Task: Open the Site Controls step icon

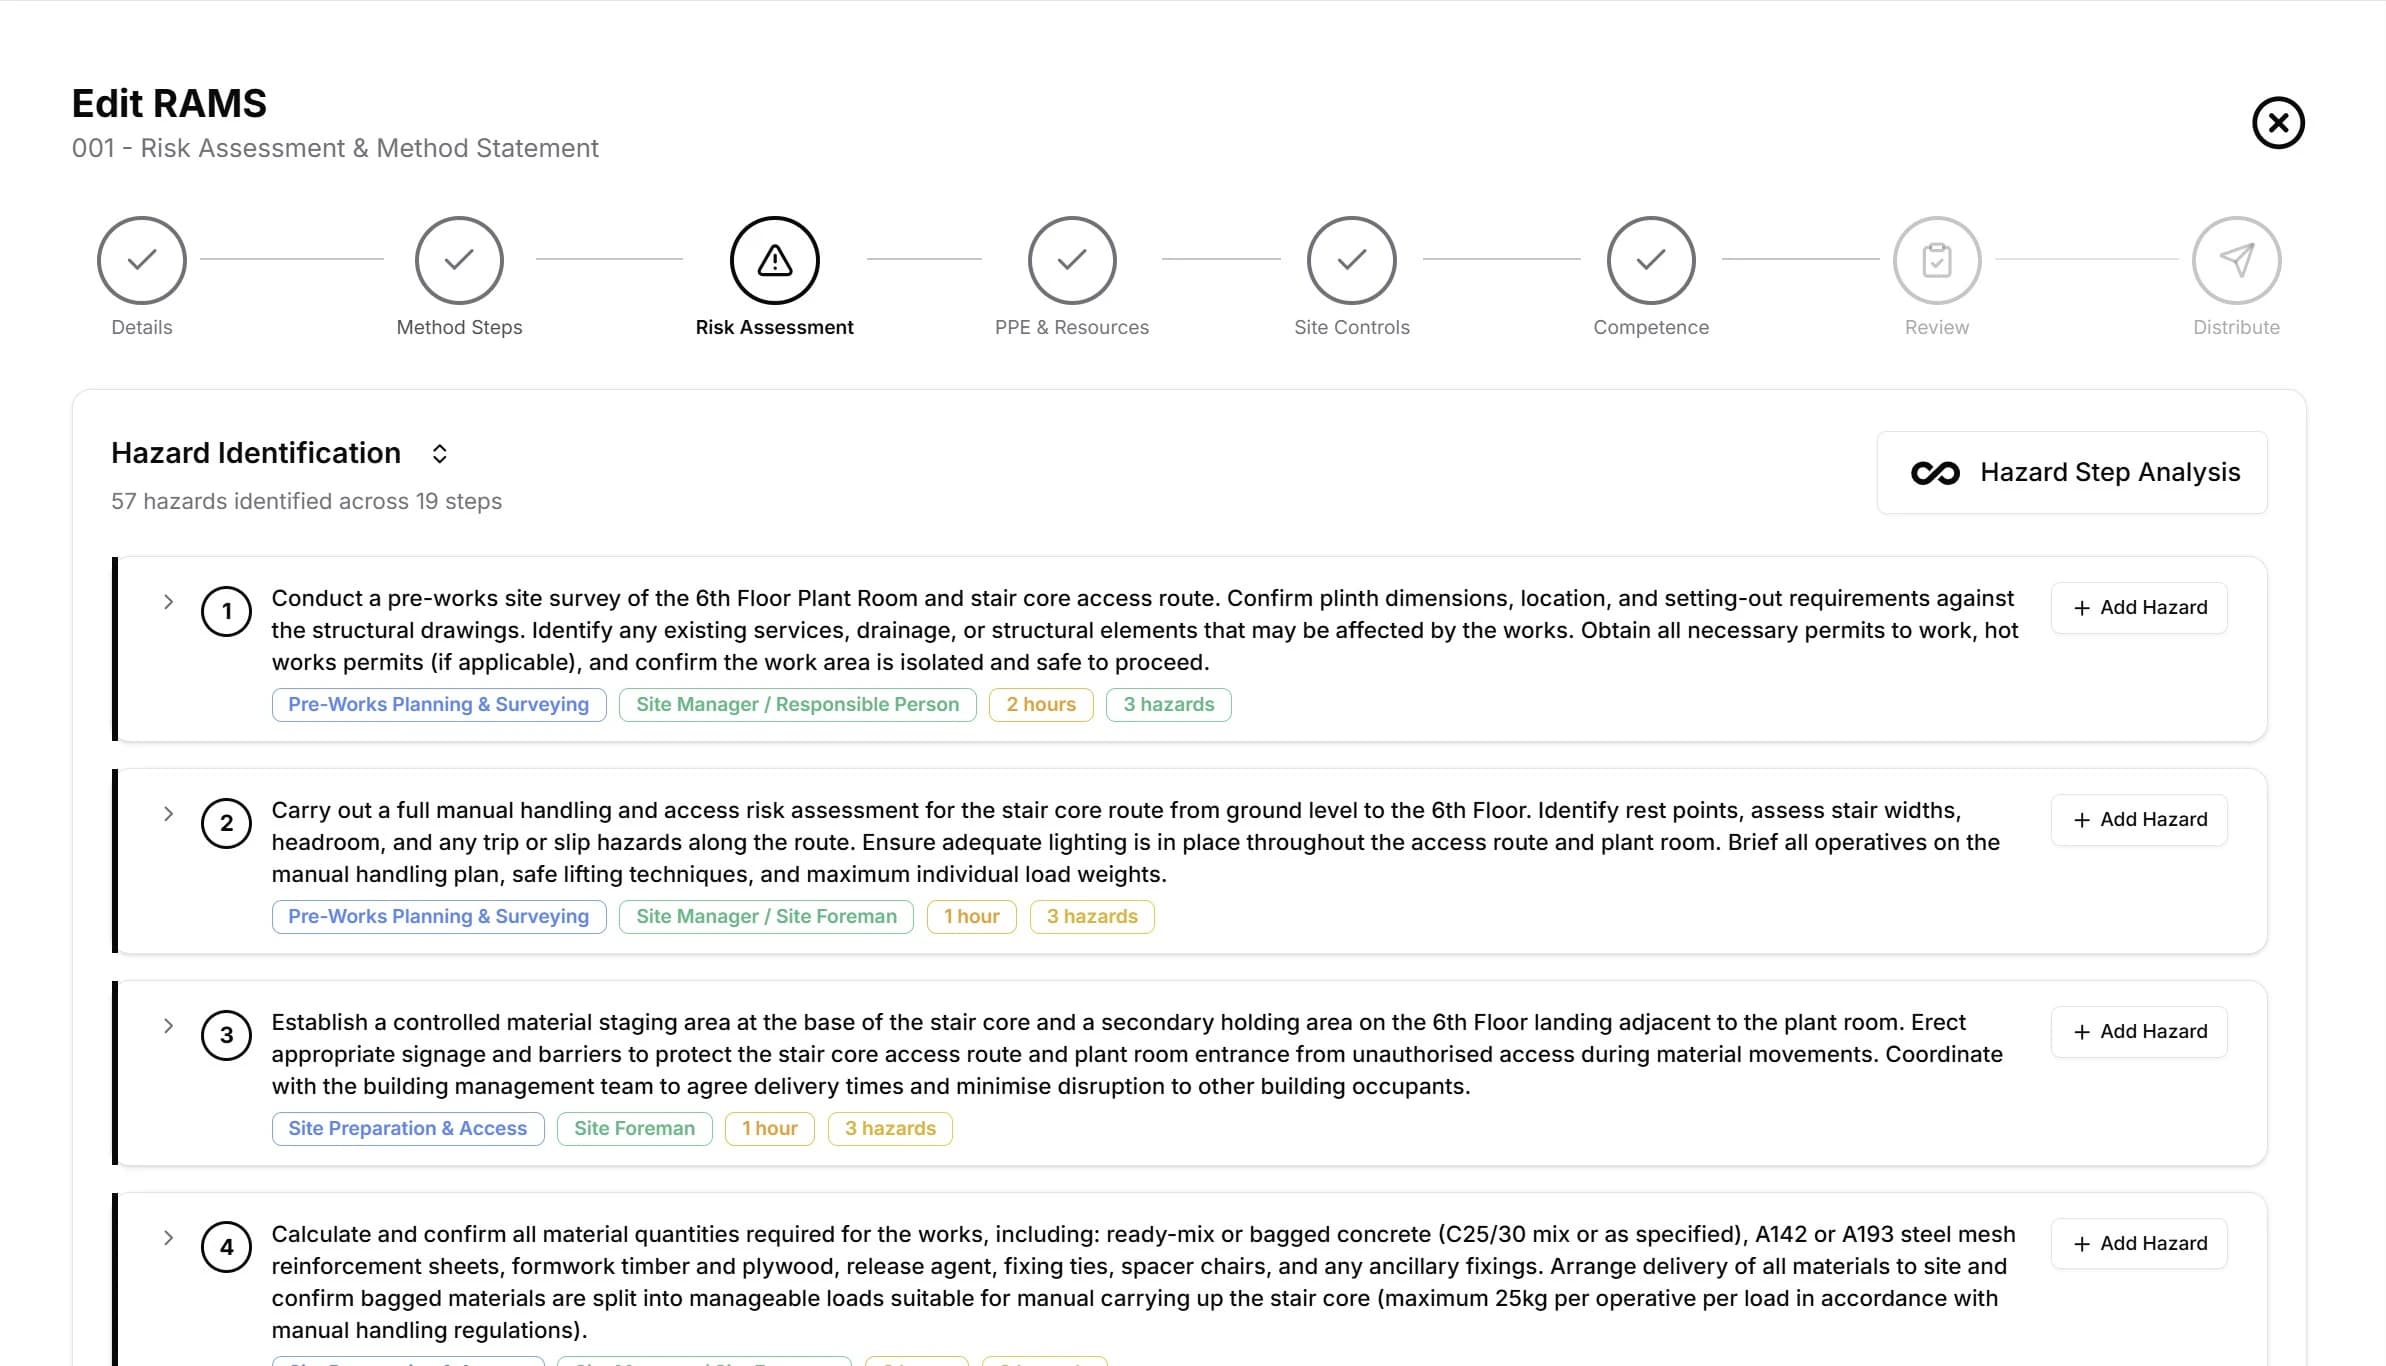Action: 1352,260
